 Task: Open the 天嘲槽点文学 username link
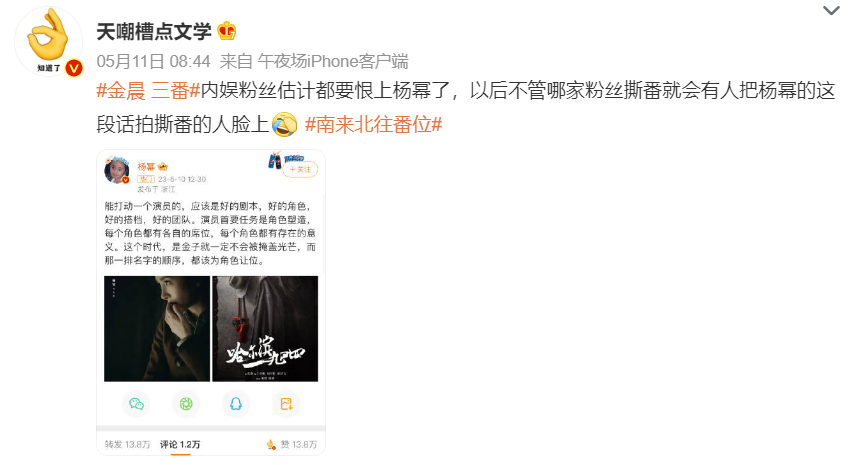[154, 31]
